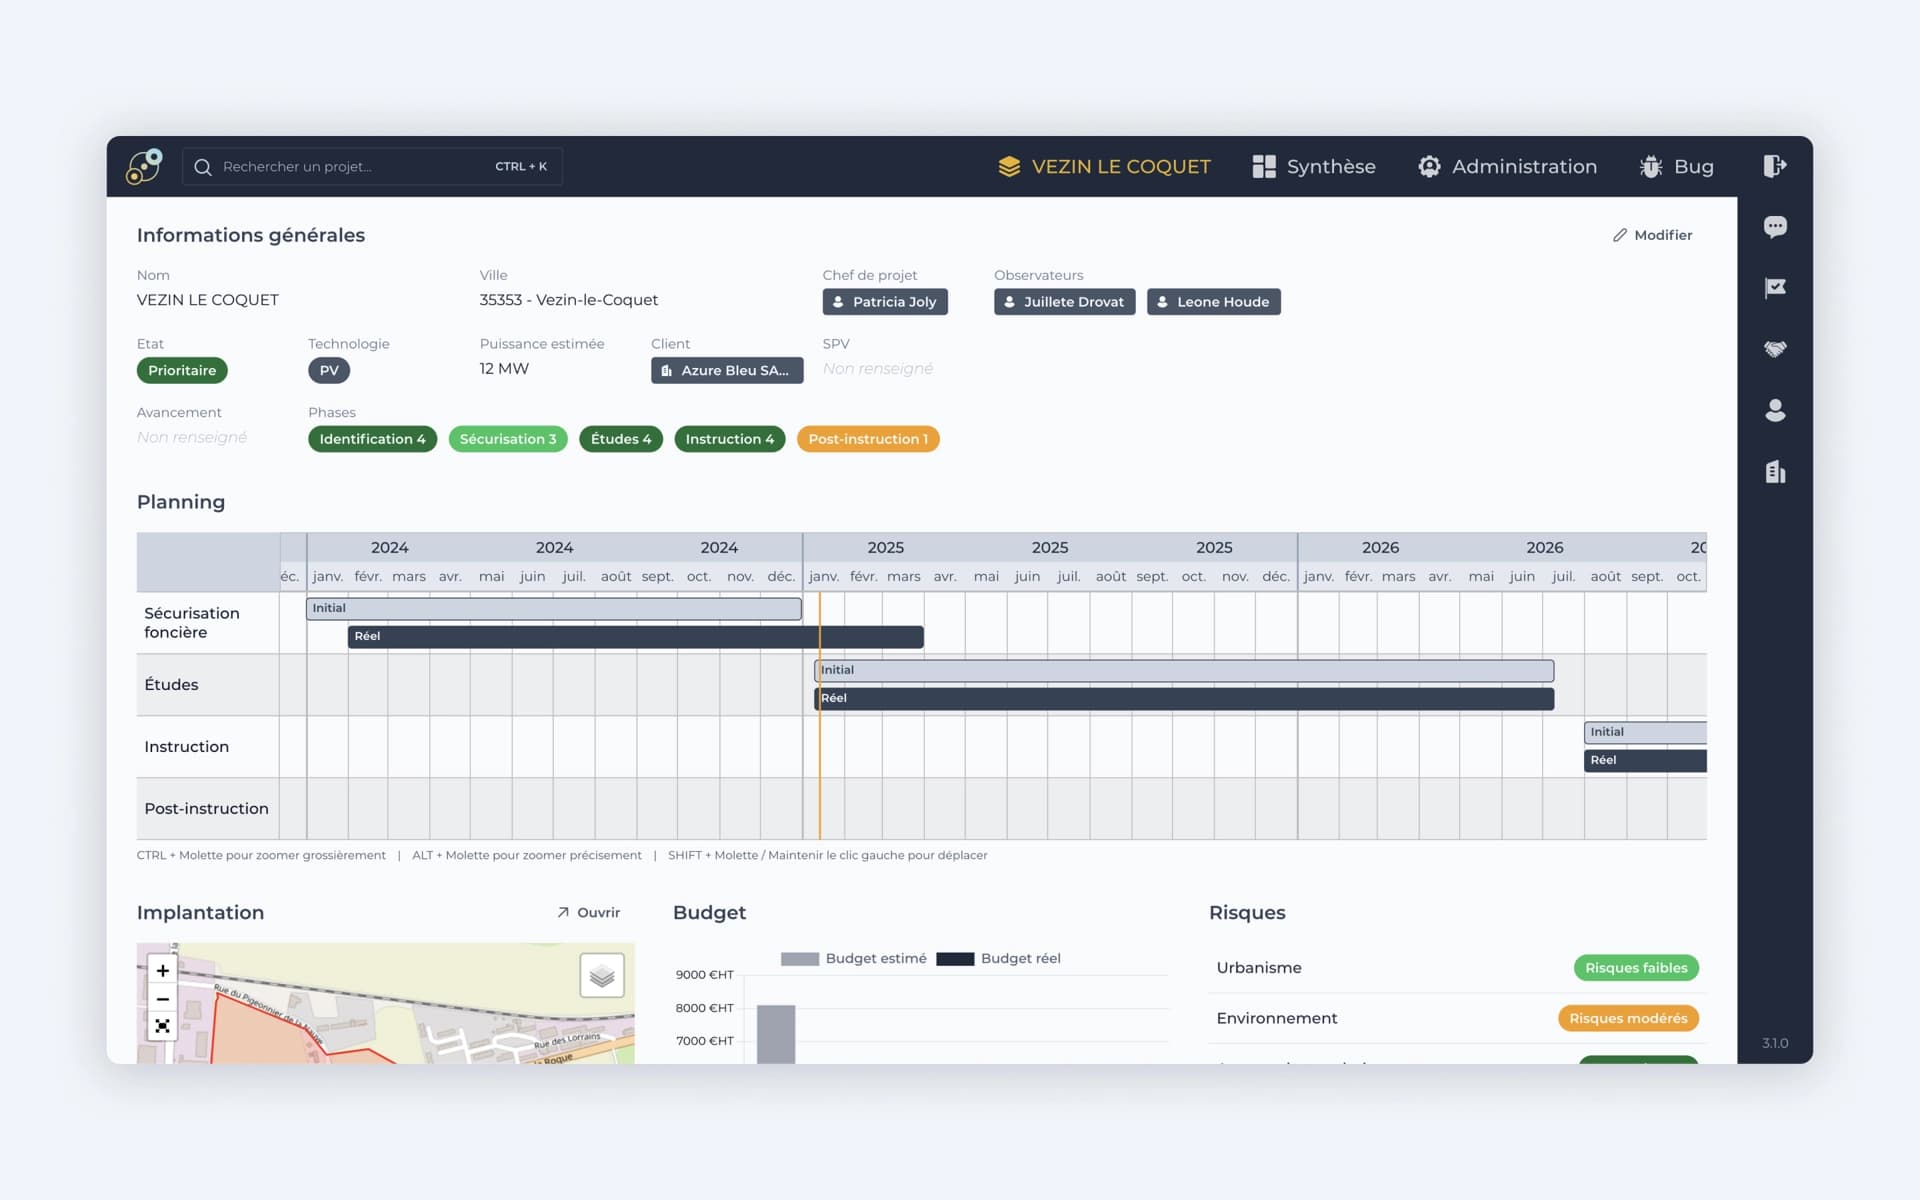Select the Études 4 phase badge
The width and height of the screenshot is (1920, 1200).
(x=621, y=439)
